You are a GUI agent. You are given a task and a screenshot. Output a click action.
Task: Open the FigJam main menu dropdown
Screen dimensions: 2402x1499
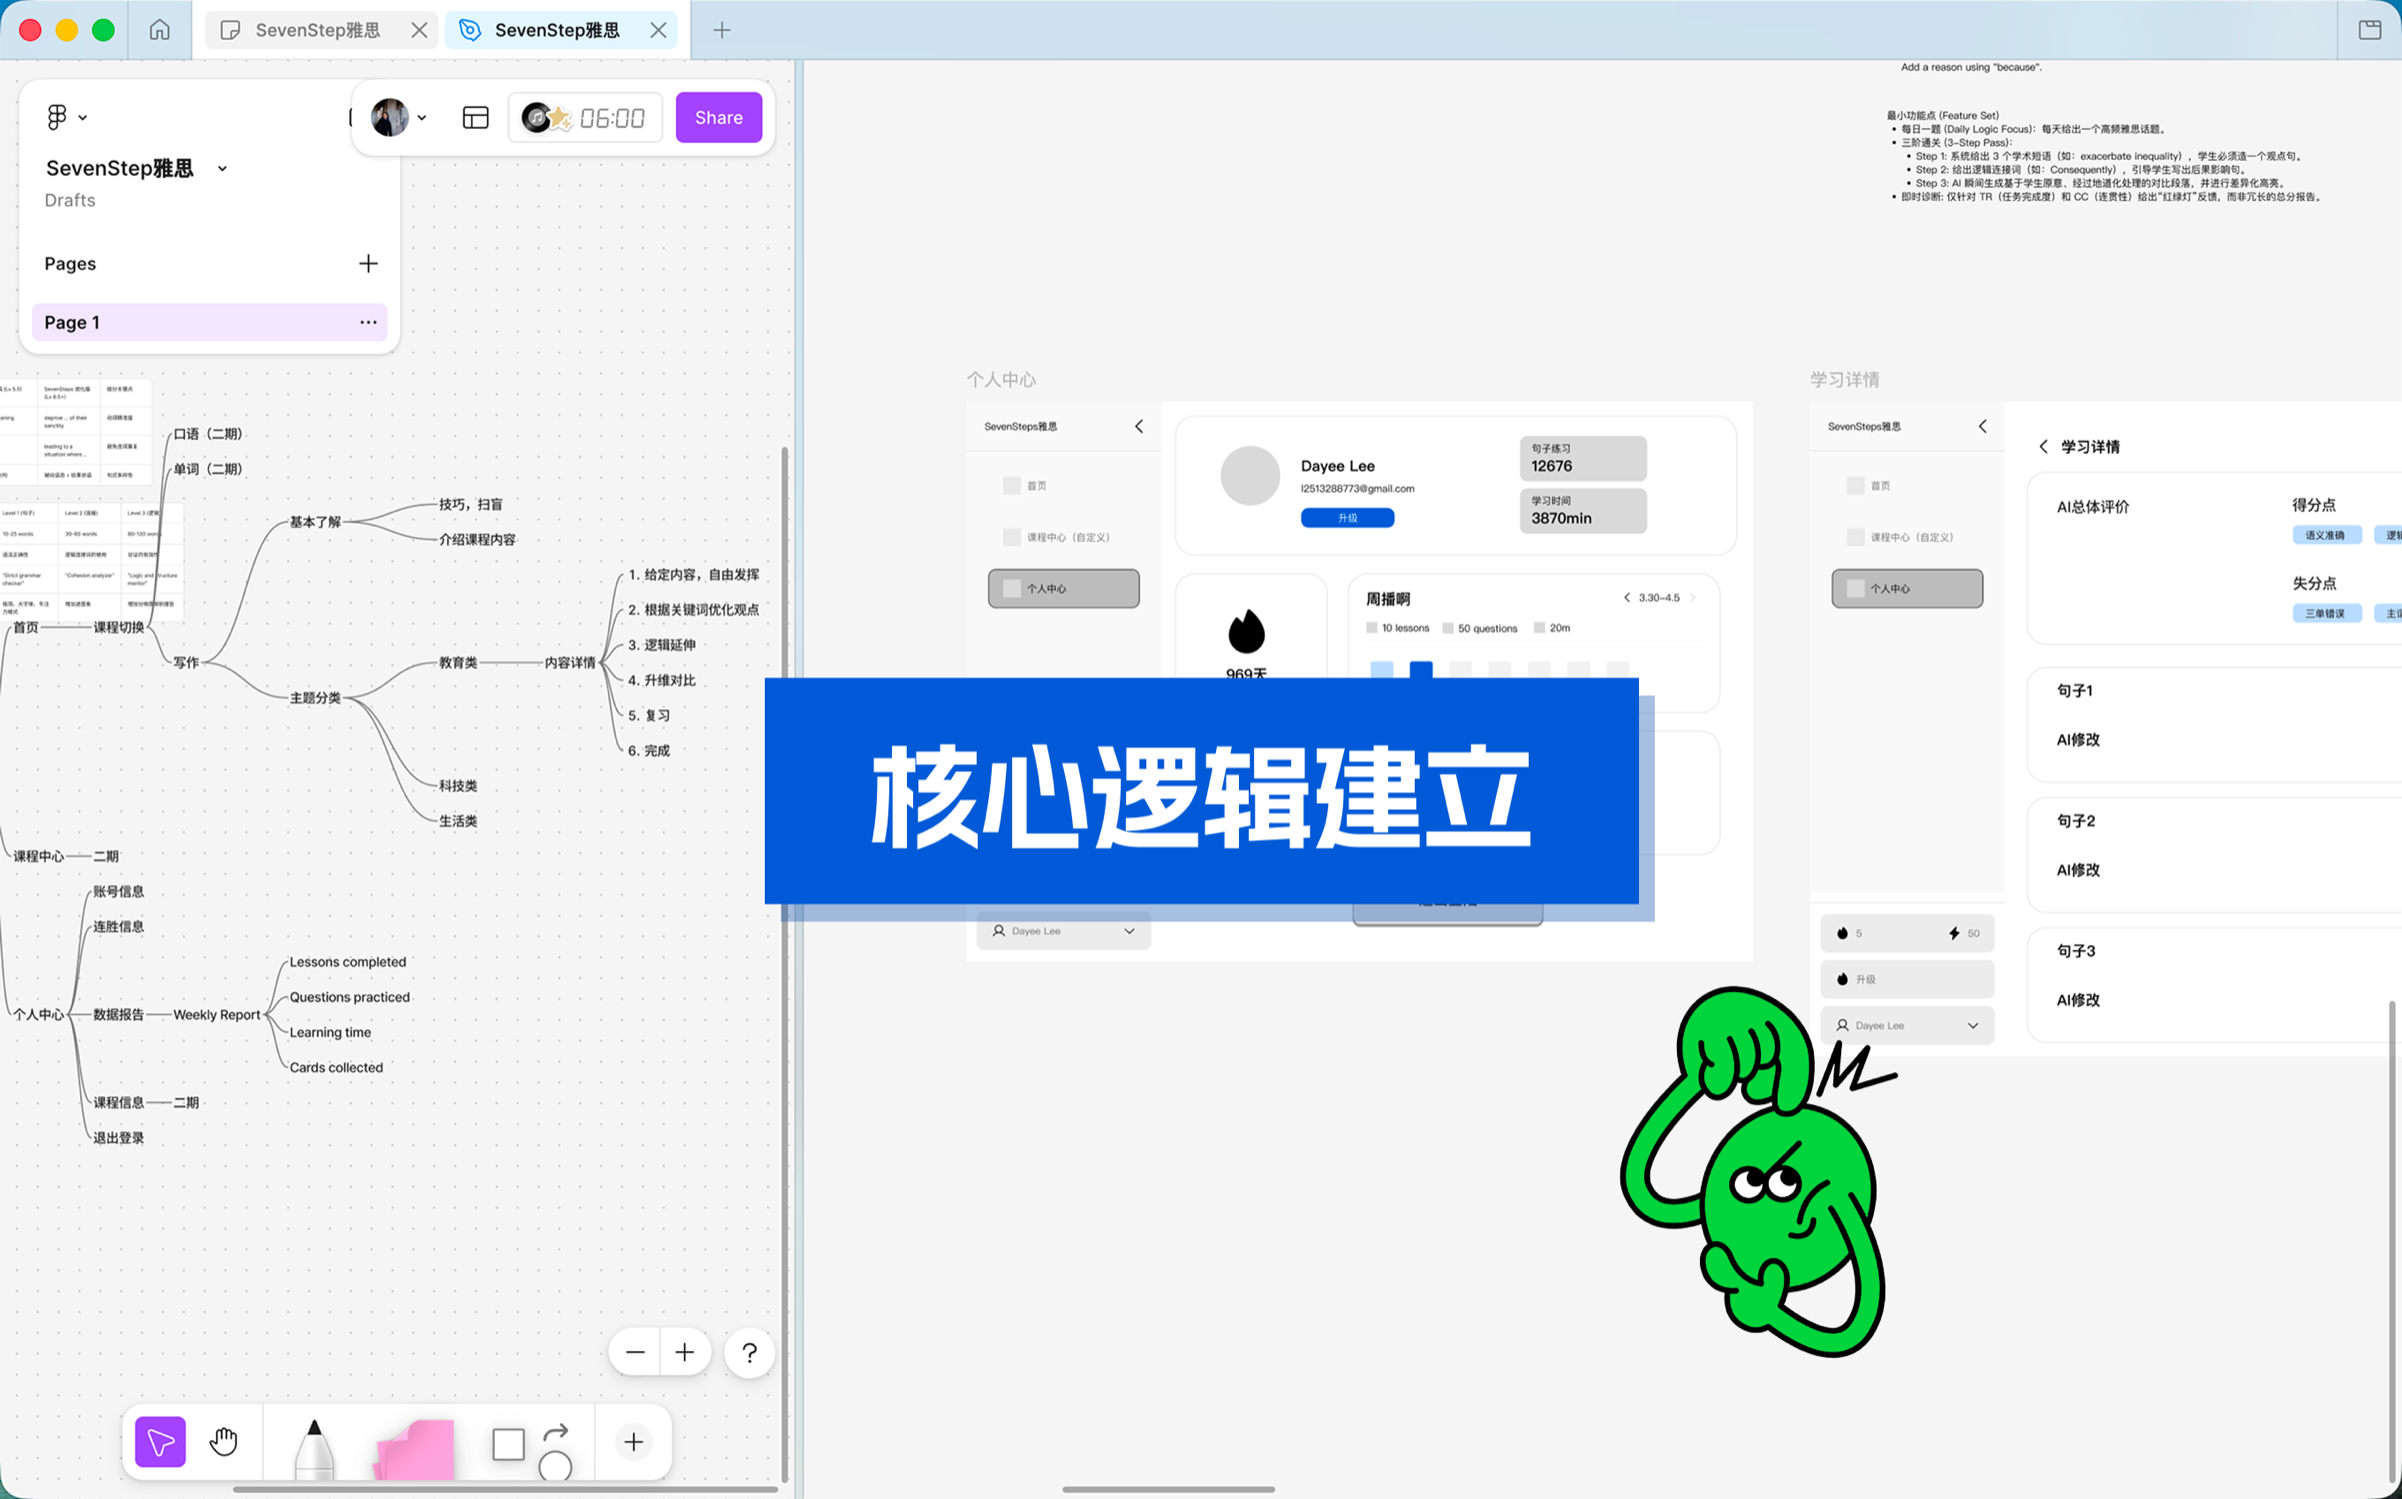pyautogui.click(x=66, y=117)
